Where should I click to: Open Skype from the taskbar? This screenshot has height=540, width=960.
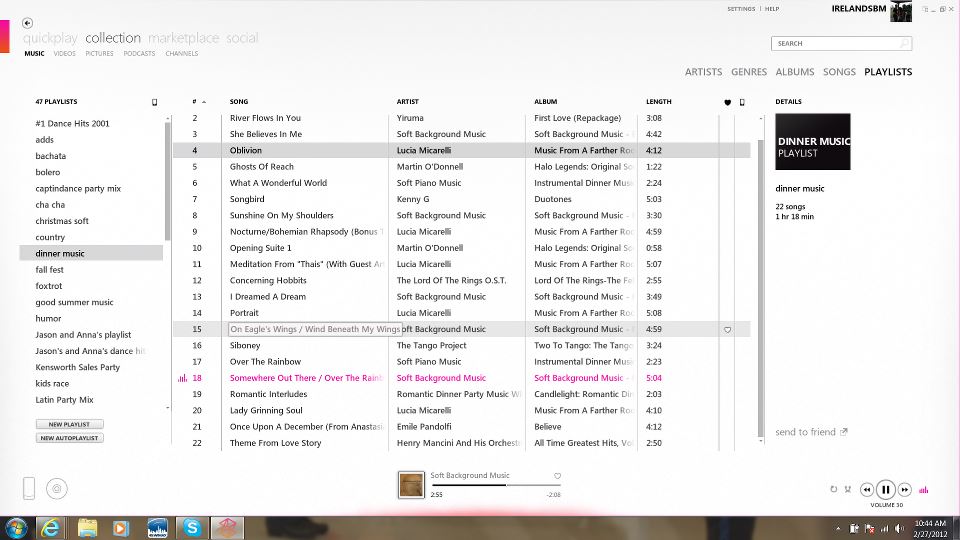coord(192,528)
